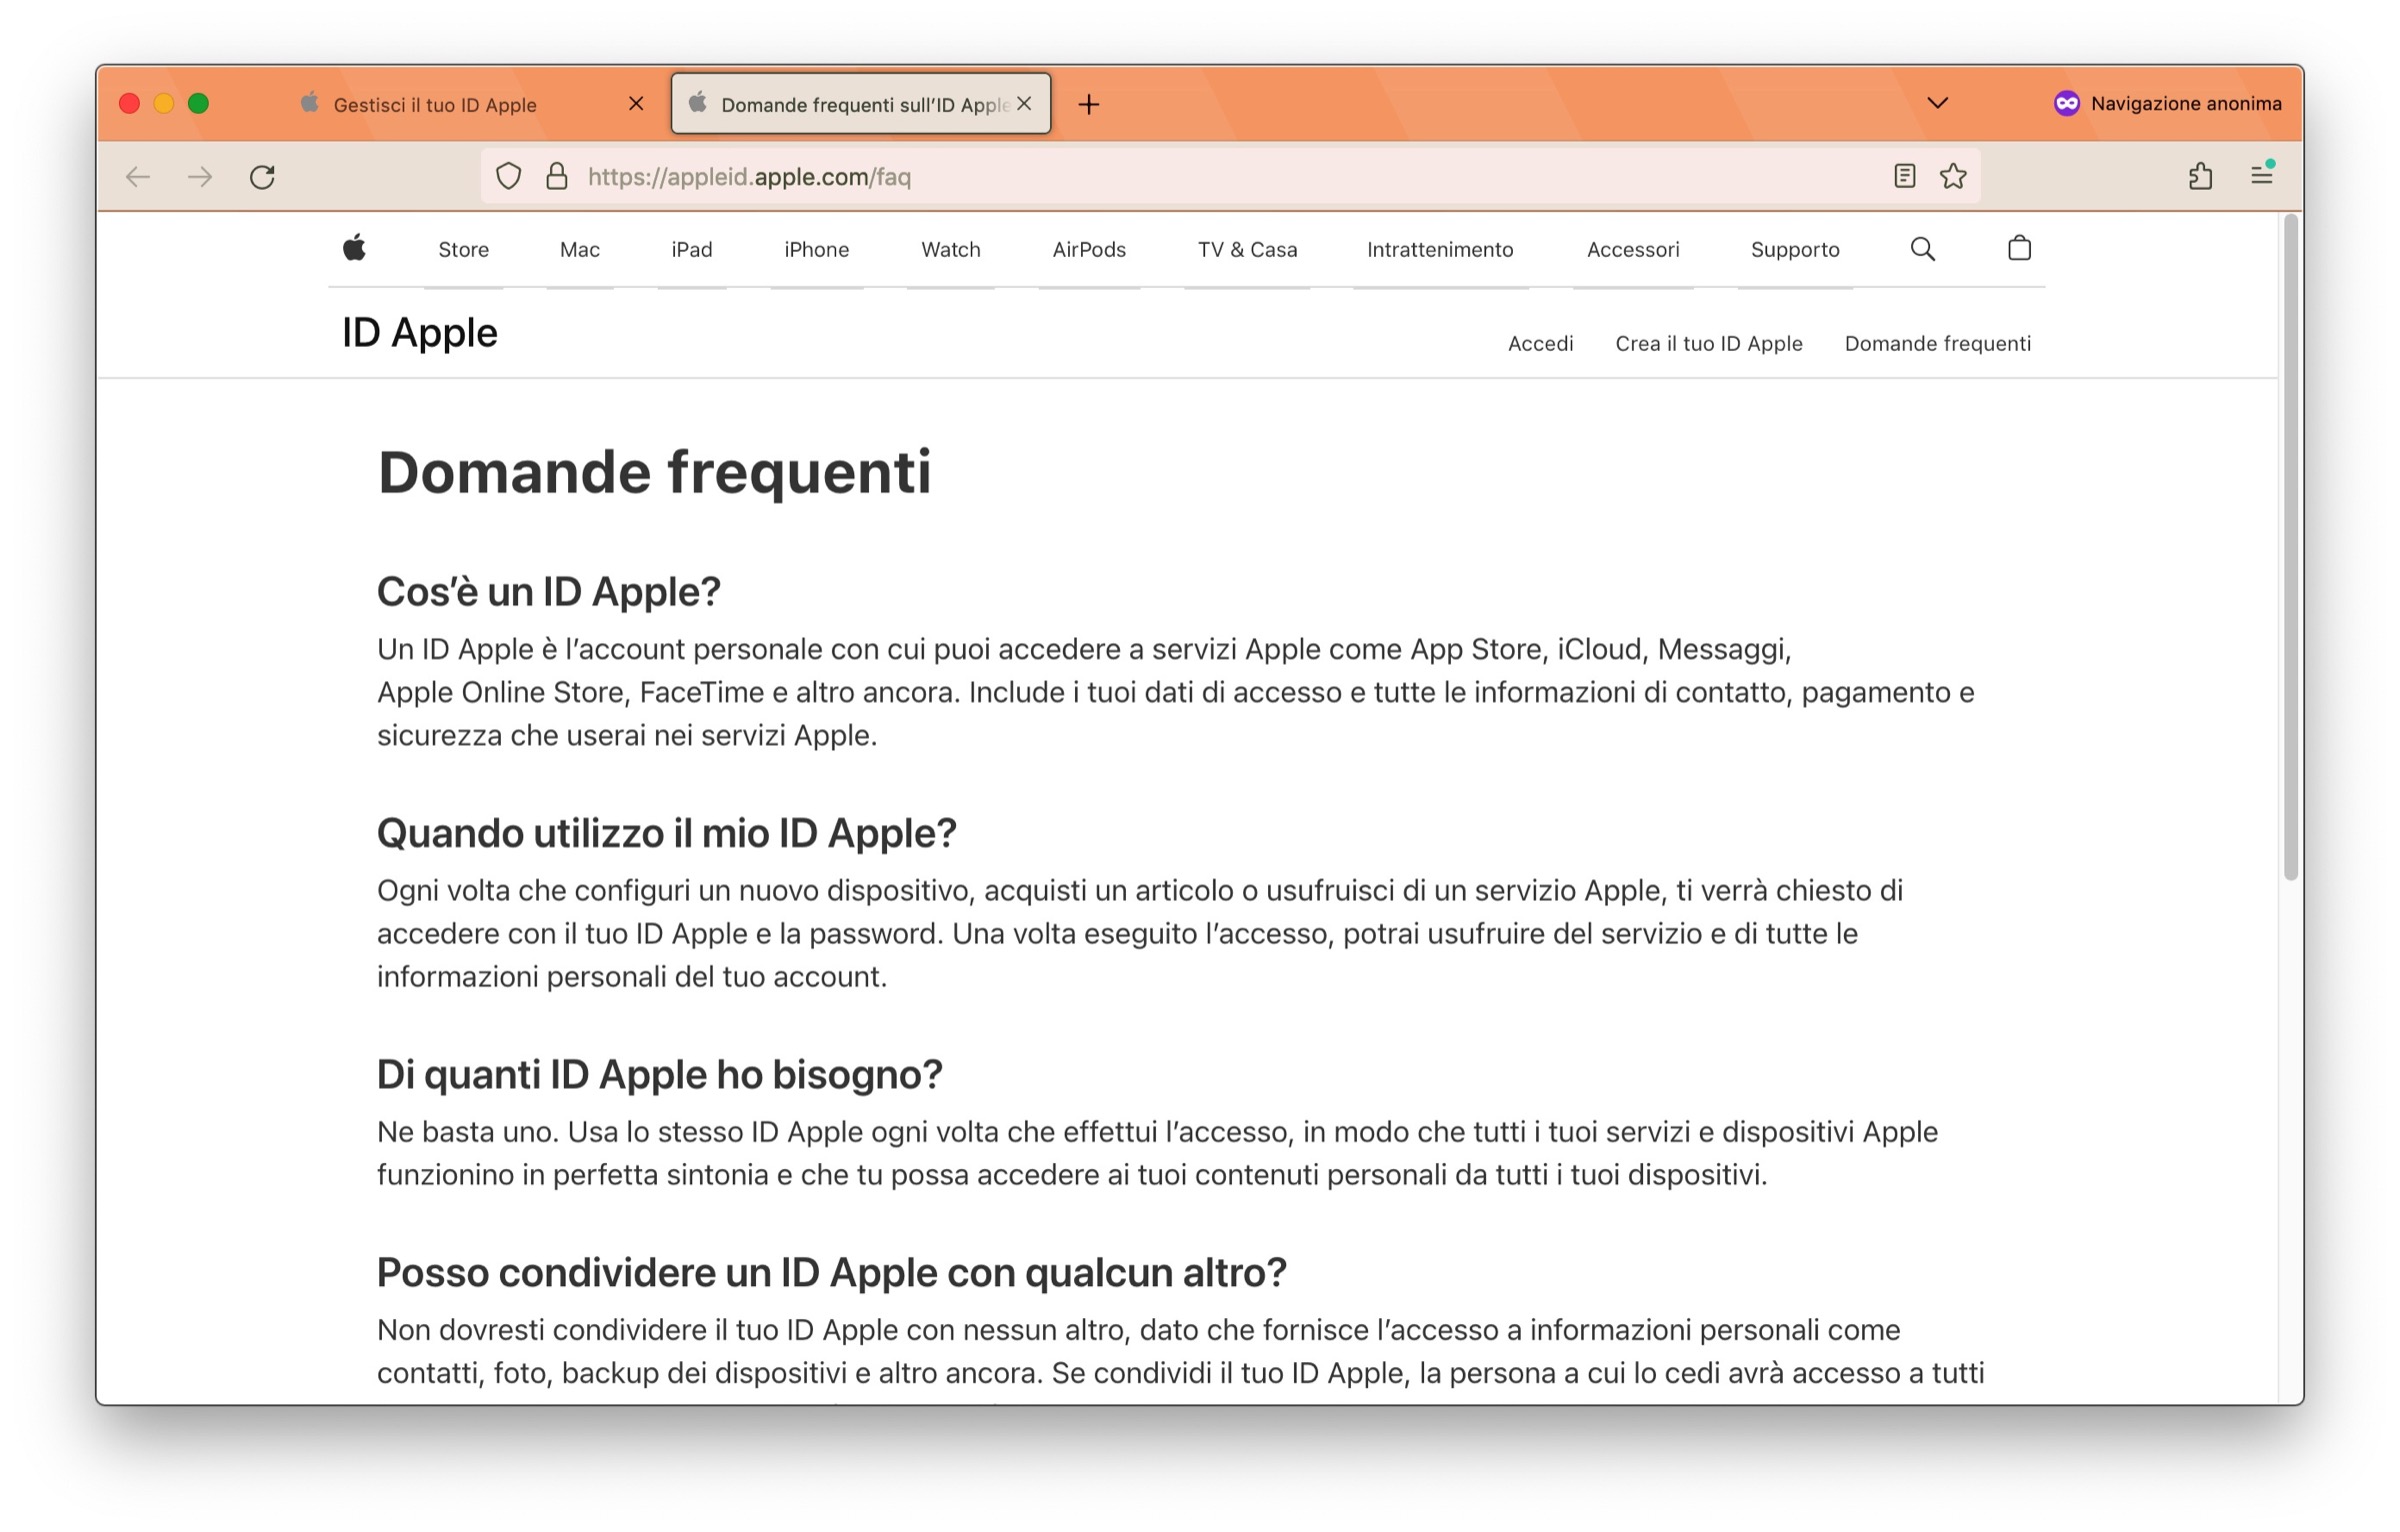The image size is (2400, 1532).
Task: Open a new tab with plus button
Action: click(x=1089, y=104)
